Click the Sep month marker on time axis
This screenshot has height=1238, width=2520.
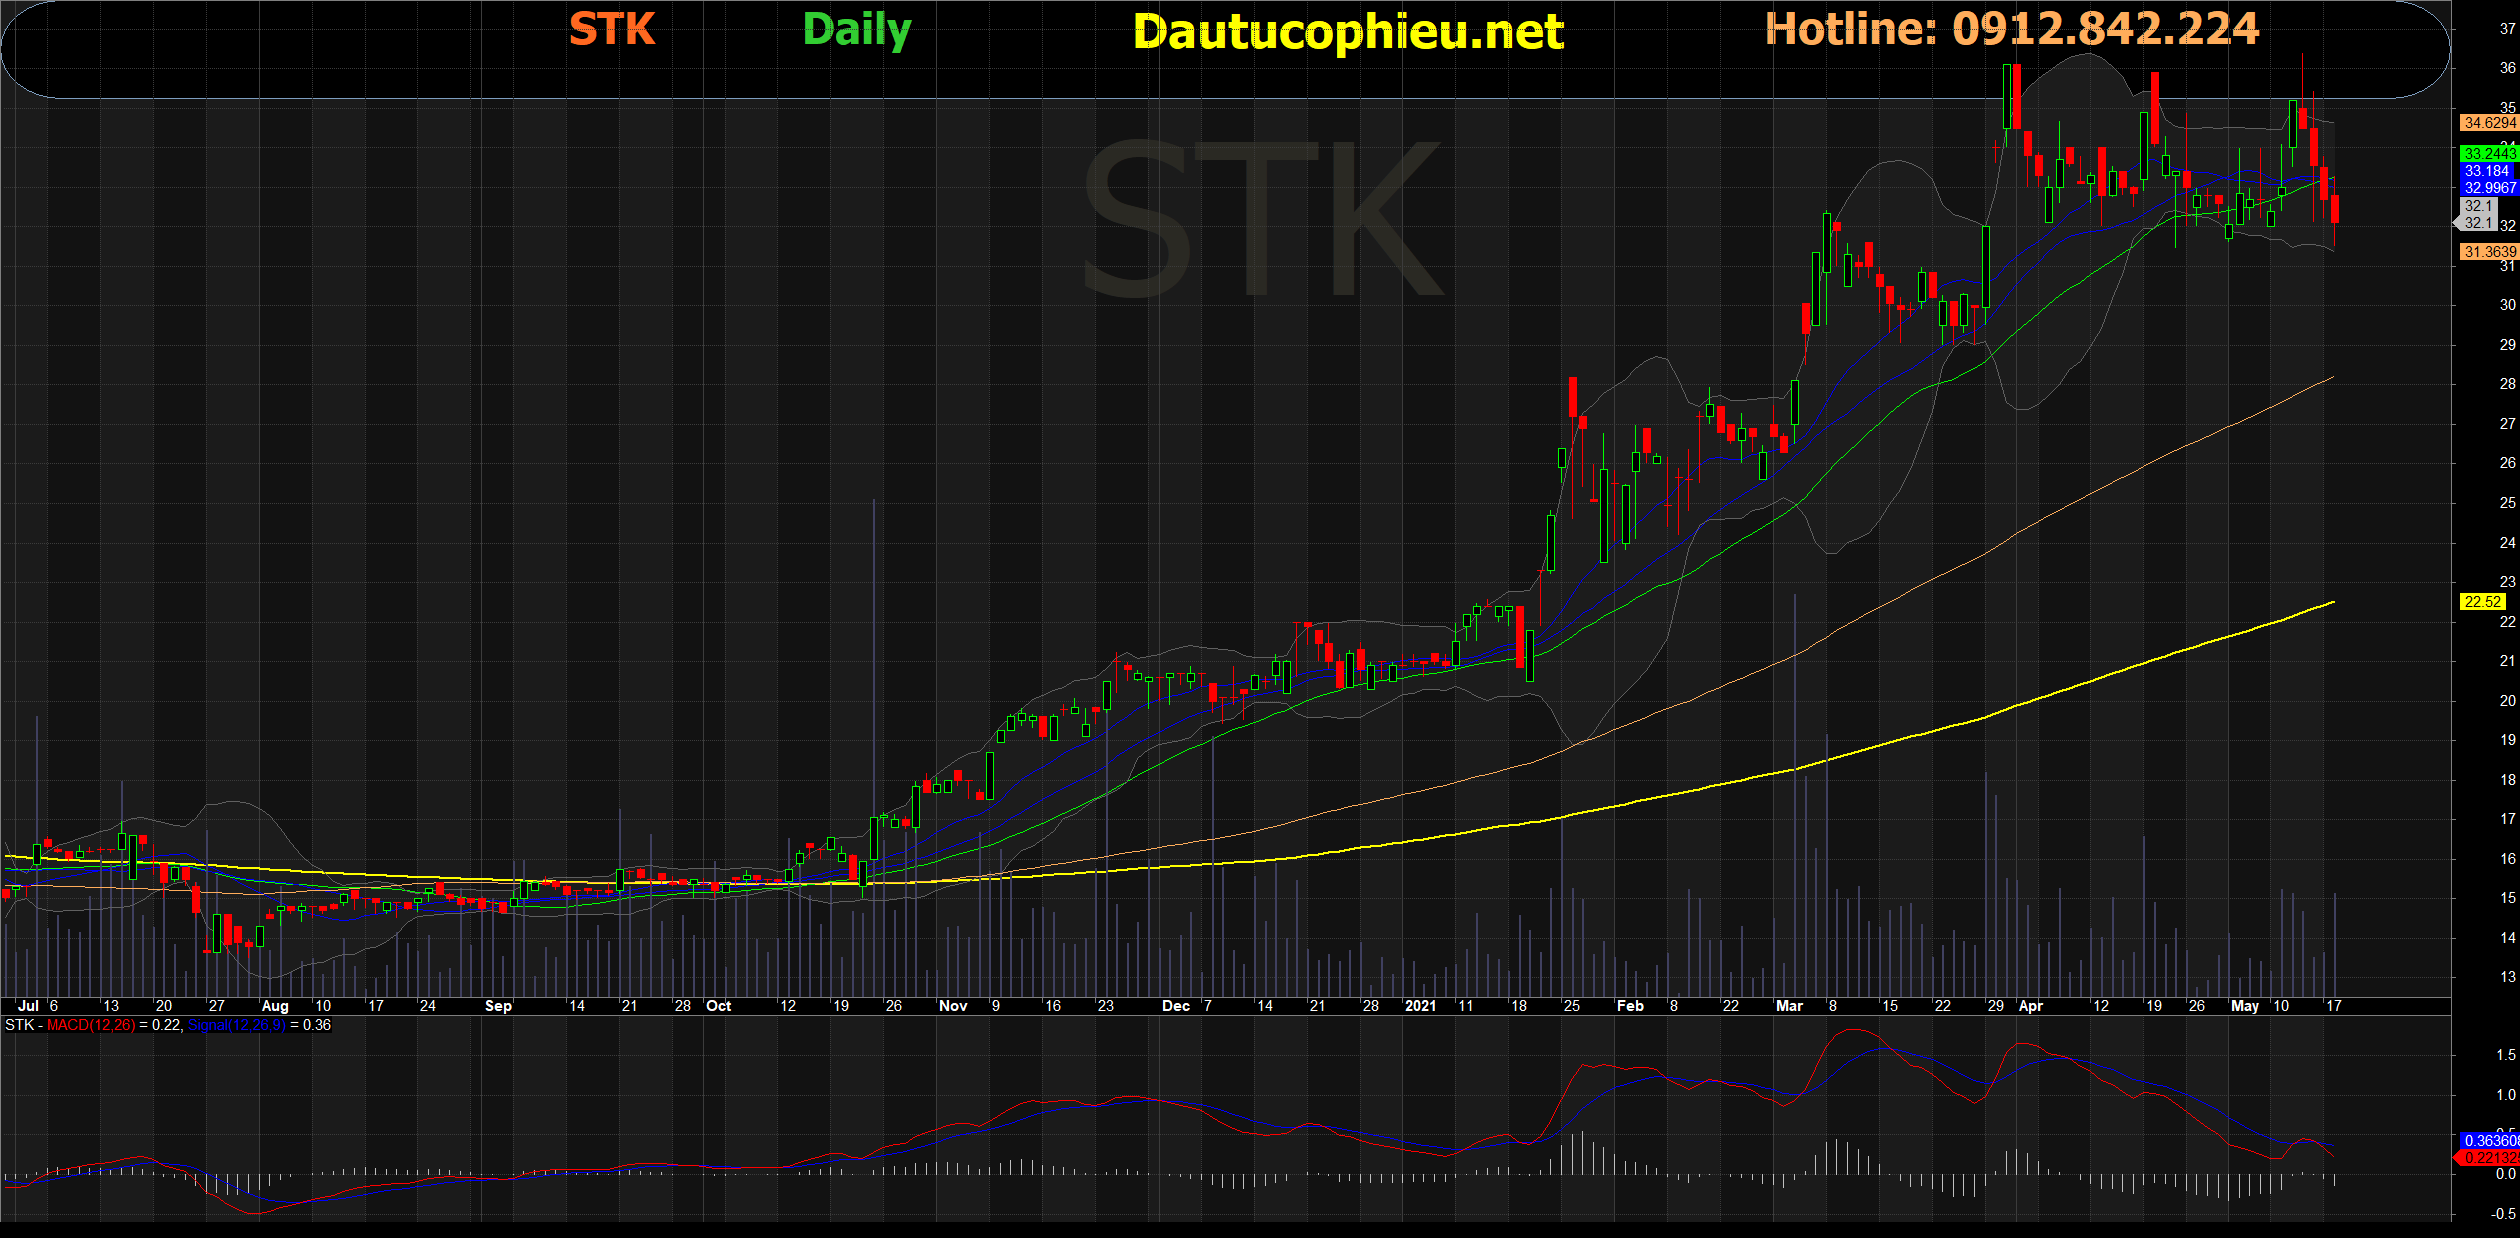[498, 1006]
